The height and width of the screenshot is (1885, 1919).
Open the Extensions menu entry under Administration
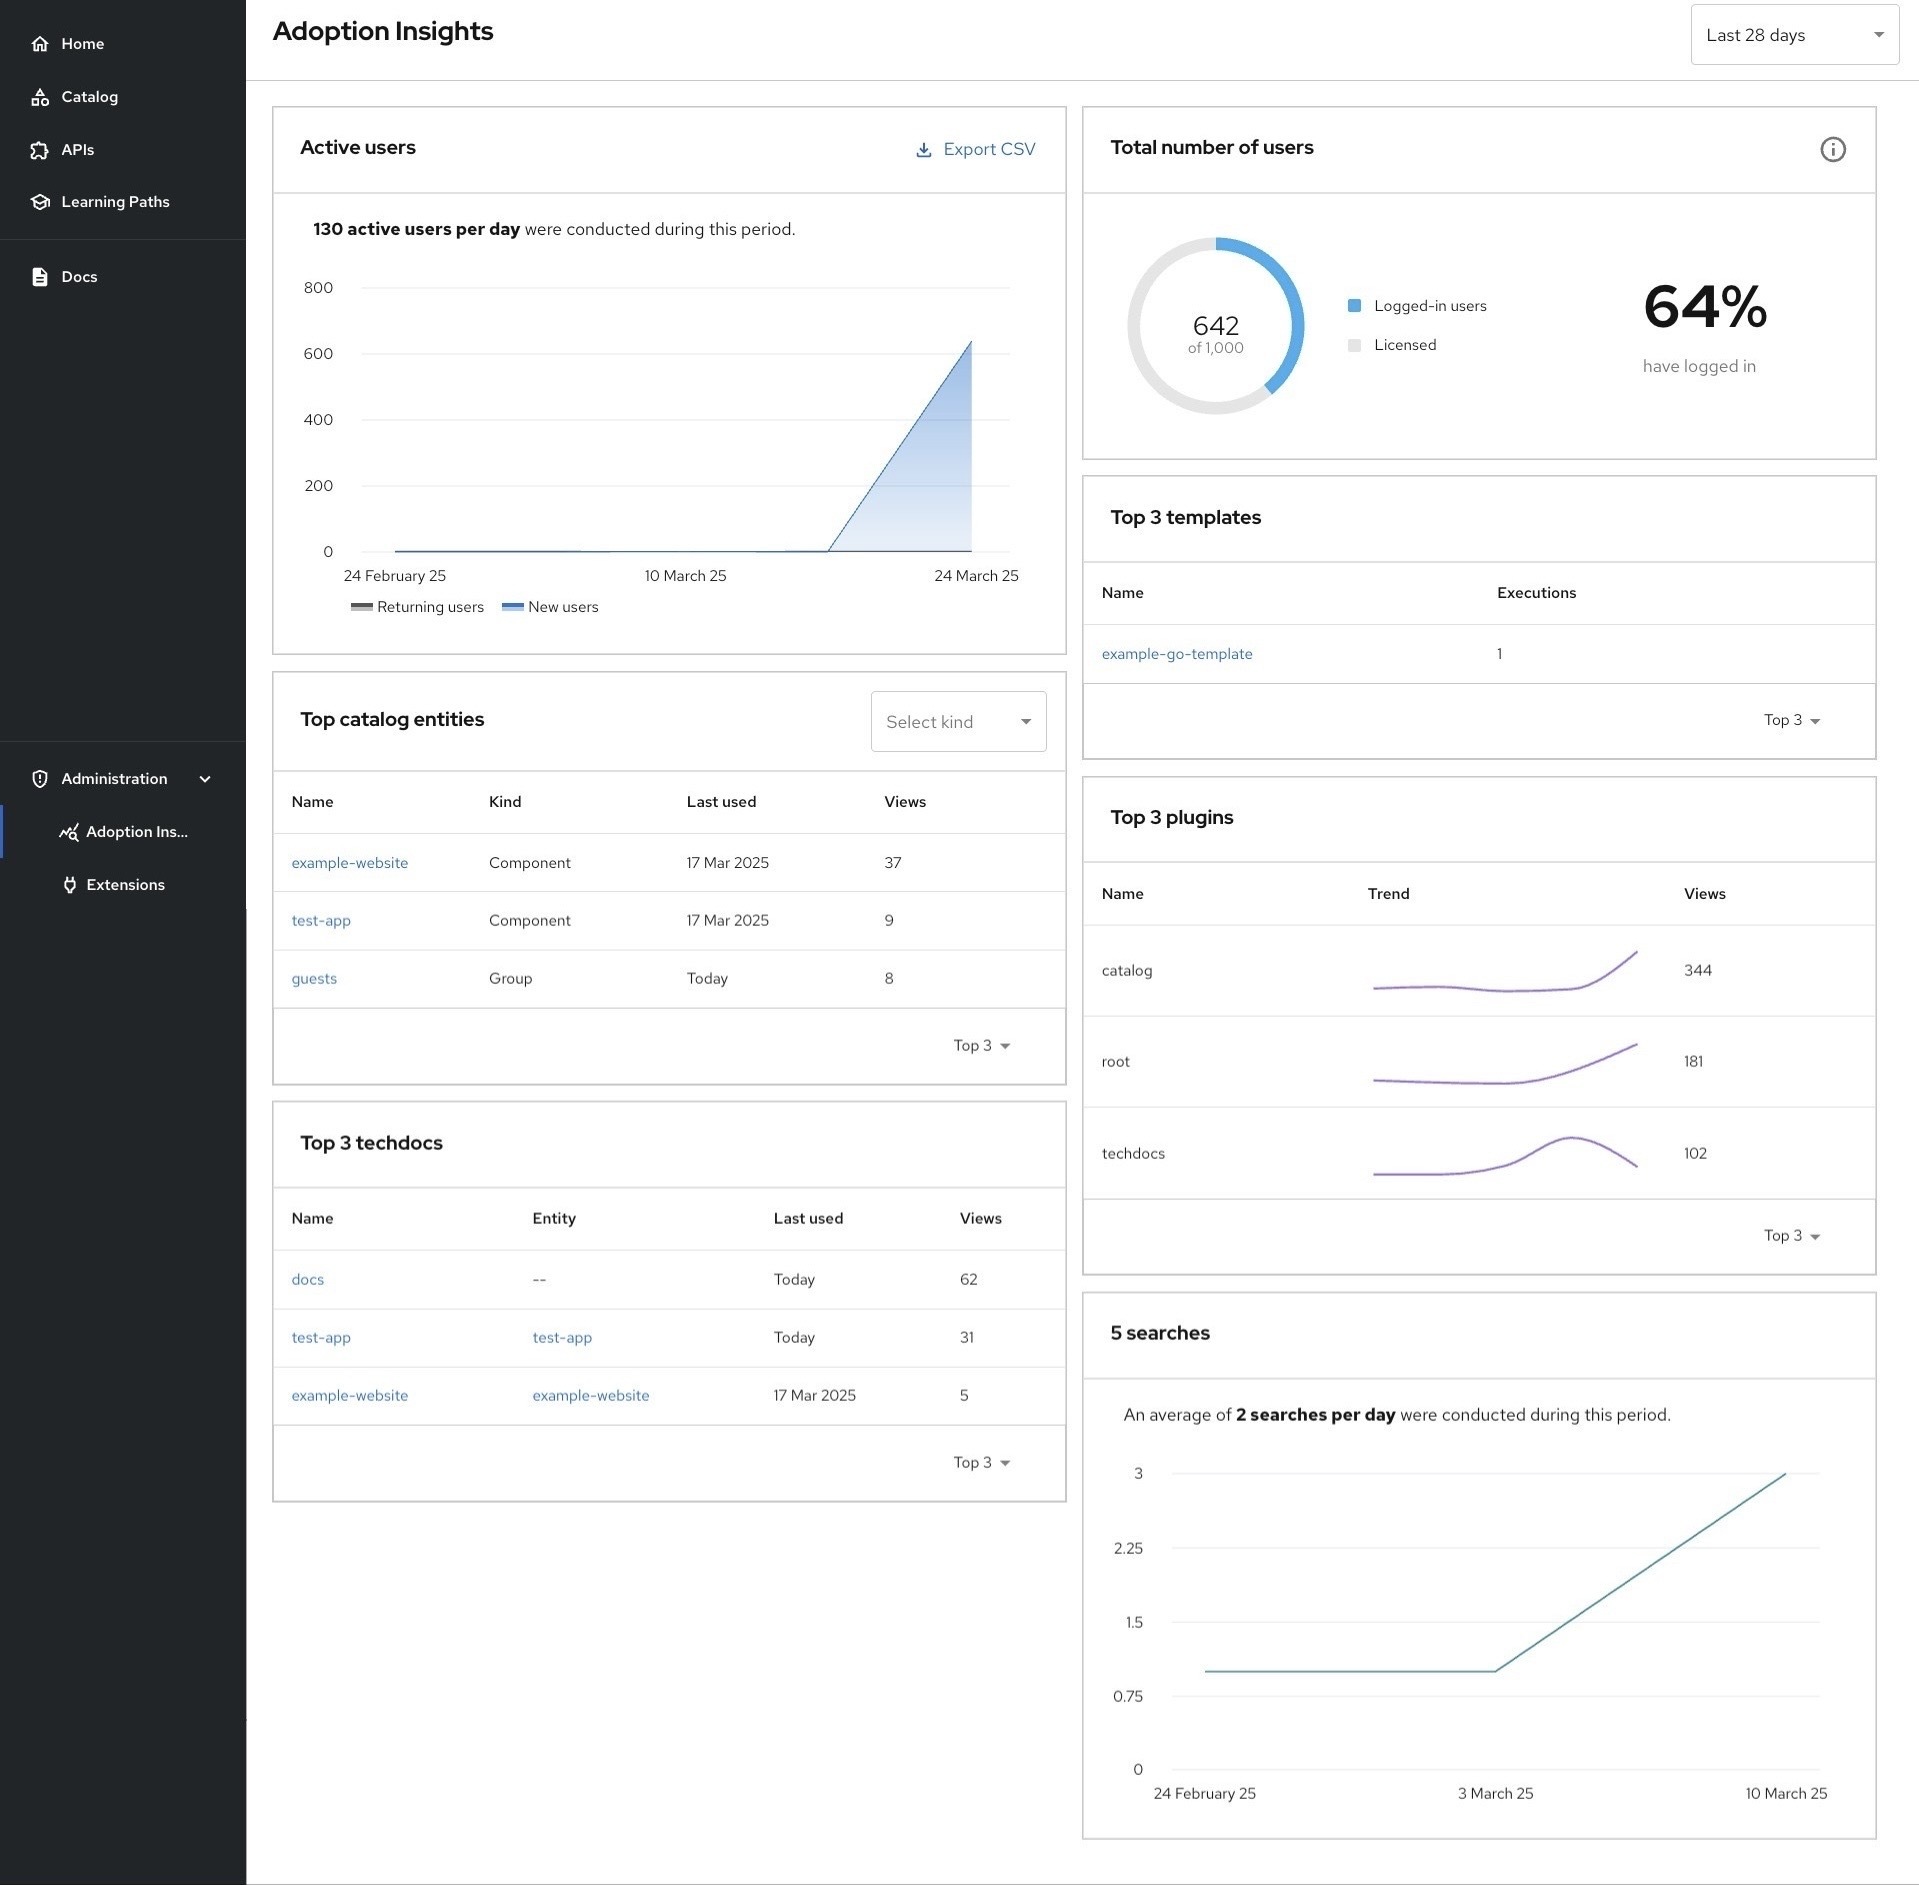point(125,884)
